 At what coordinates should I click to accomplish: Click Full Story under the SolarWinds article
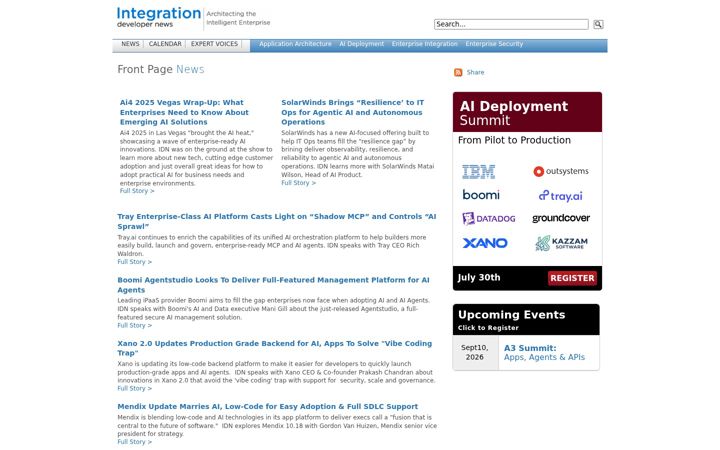(298, 183)
